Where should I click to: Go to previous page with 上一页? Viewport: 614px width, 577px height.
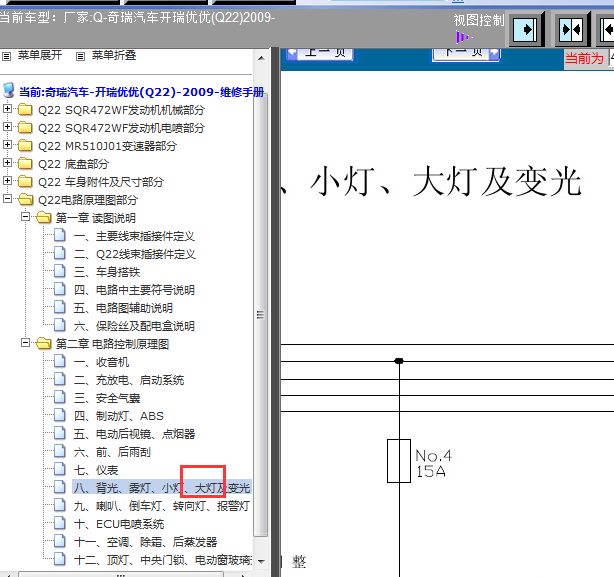pyautogui.click(x=320, y=54)
